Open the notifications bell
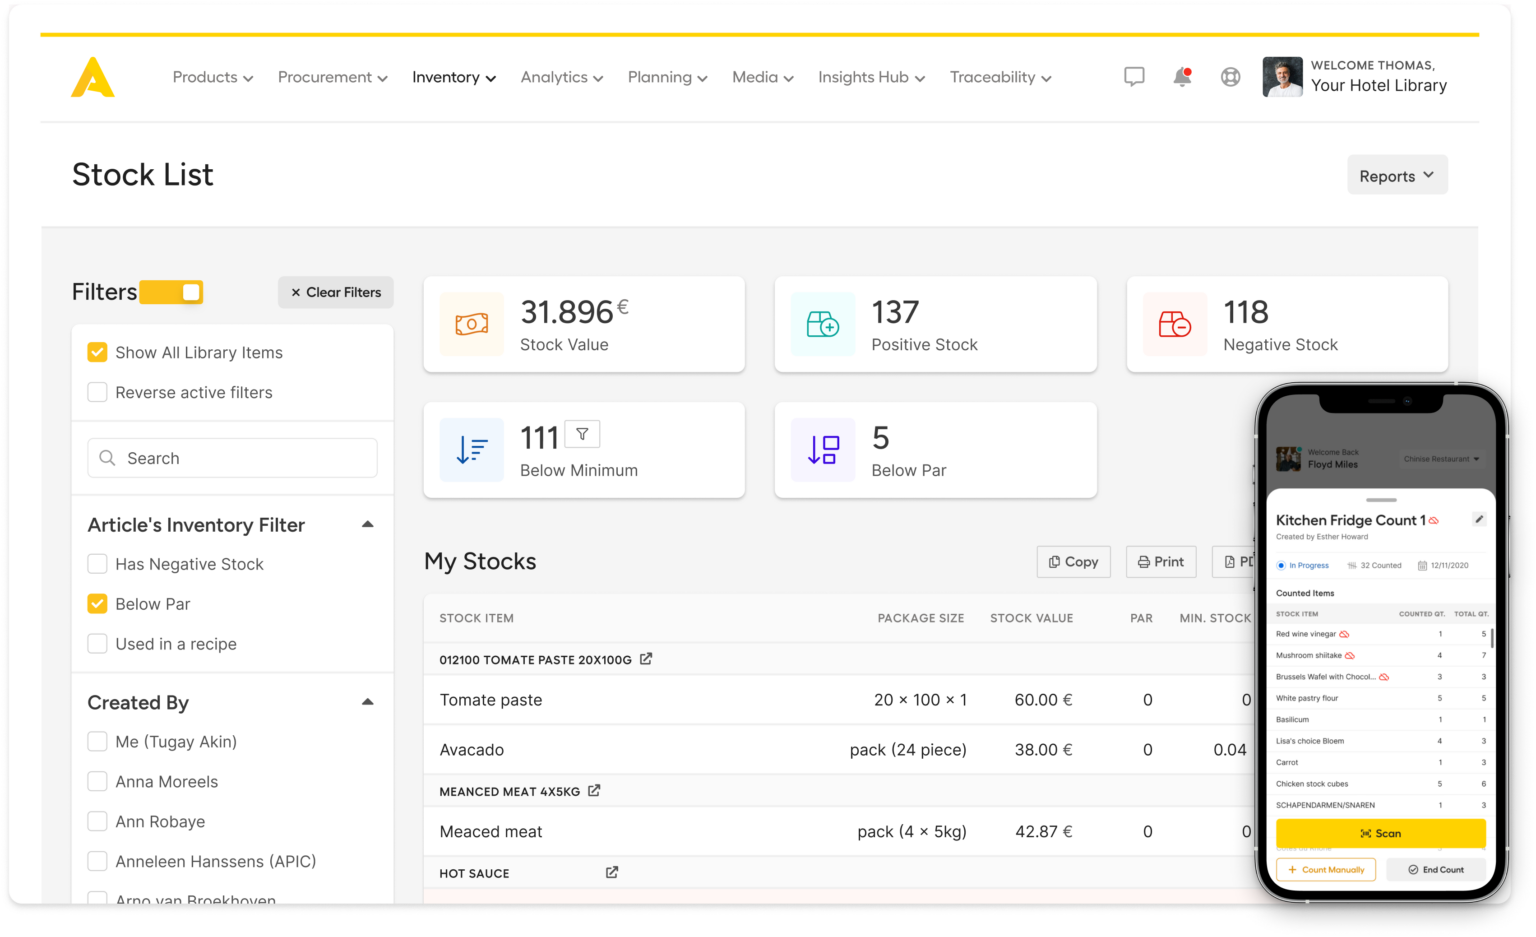This screenshot has width=1536, height=937. [x=1182, y=77]
